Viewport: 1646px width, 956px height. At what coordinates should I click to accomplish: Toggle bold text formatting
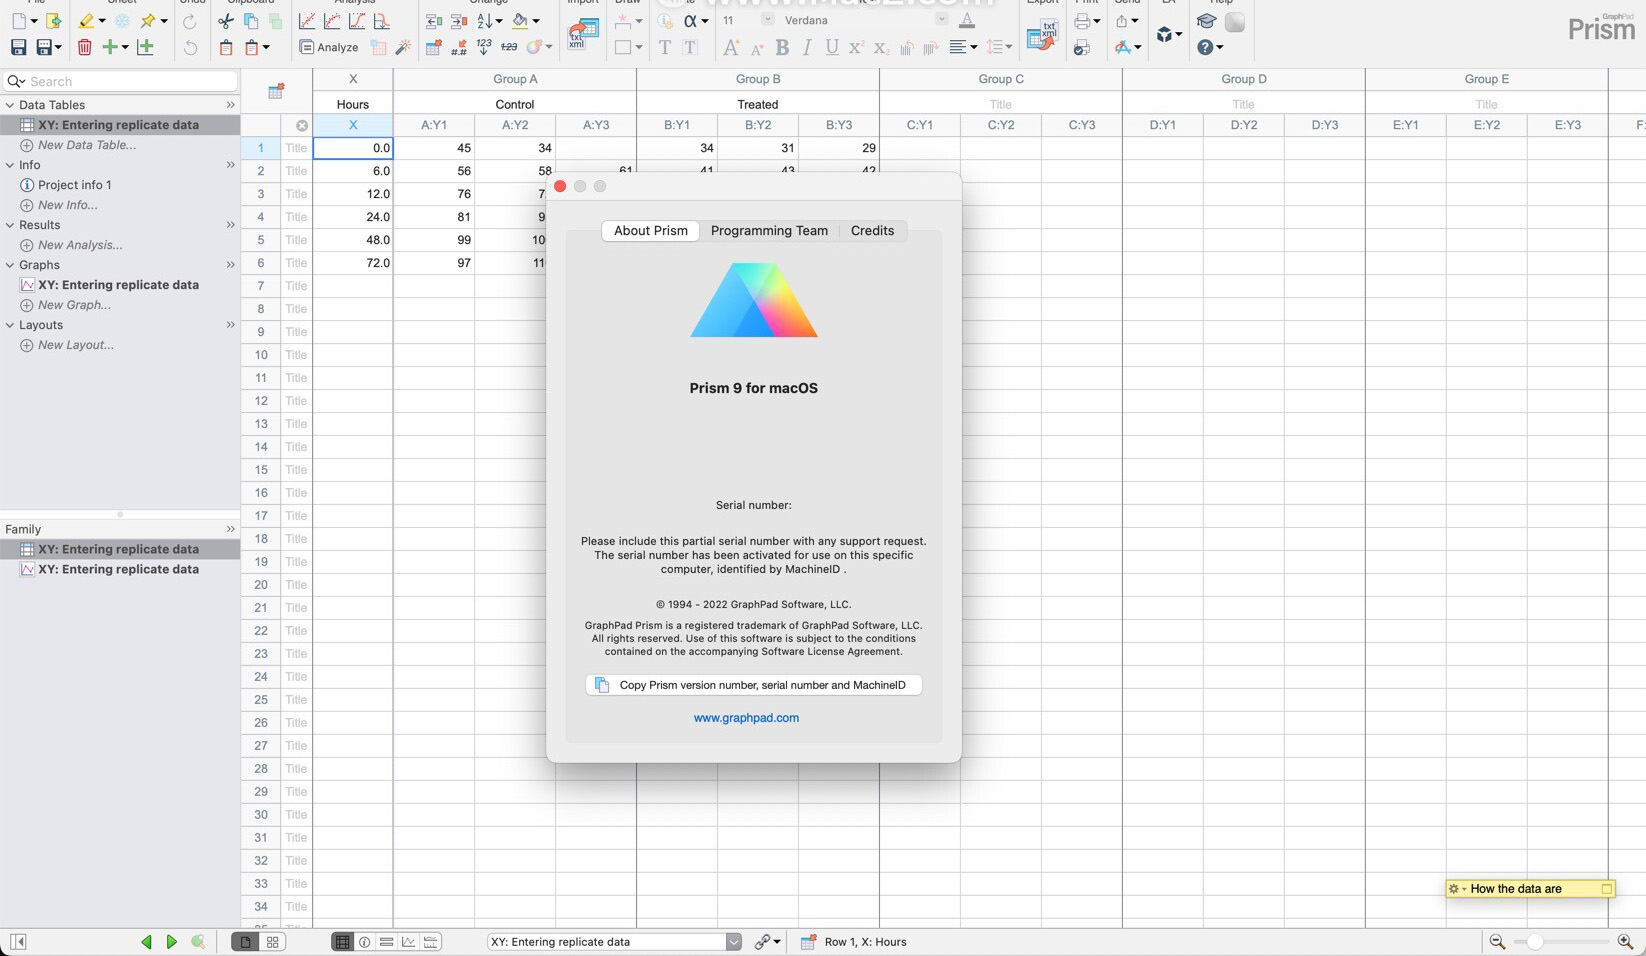click(x=781, y=47)
